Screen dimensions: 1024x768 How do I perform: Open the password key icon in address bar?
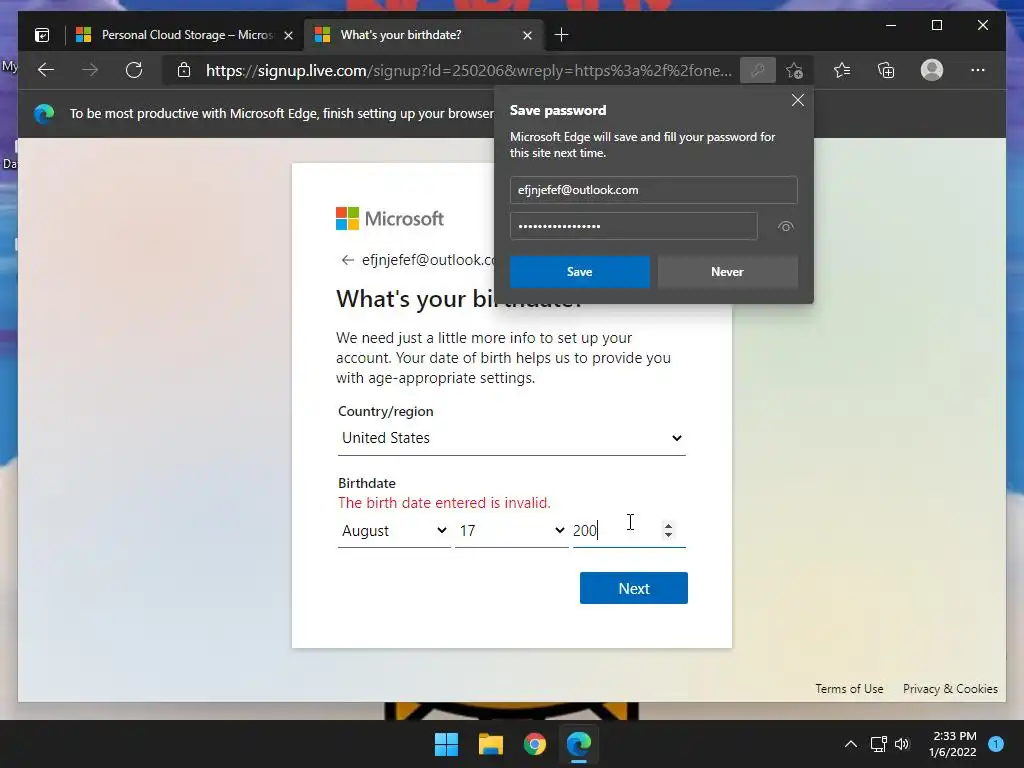[x=758, y=70]
